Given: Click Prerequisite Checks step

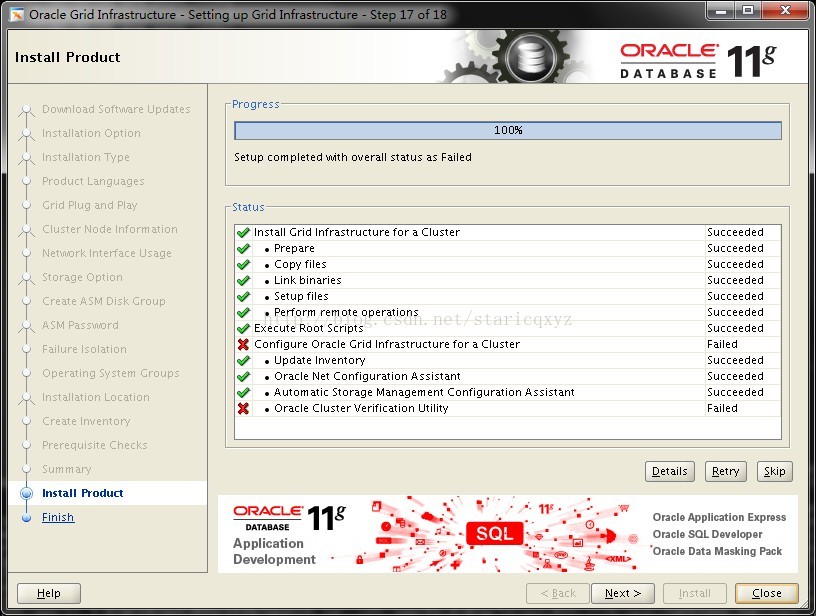Looking at the screenshot, I should (x=95, y=445).
